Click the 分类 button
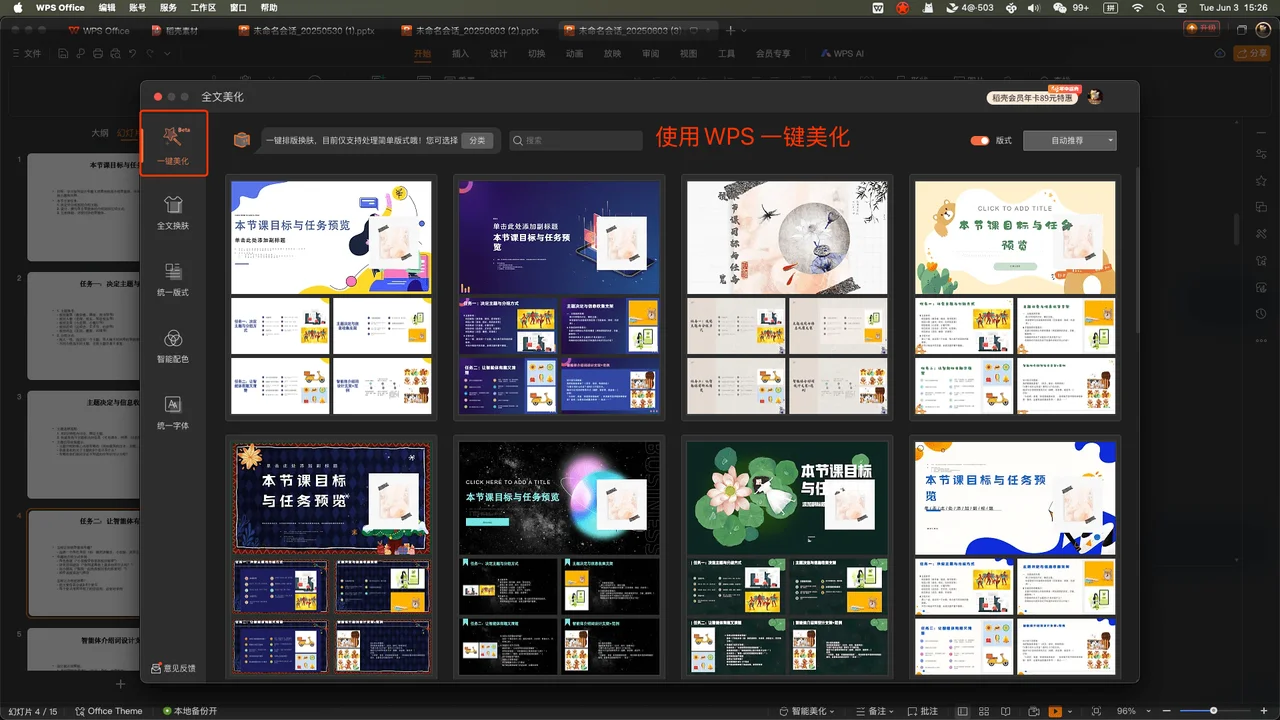This screenshot has height=720, width=1280. pos(477,141)
